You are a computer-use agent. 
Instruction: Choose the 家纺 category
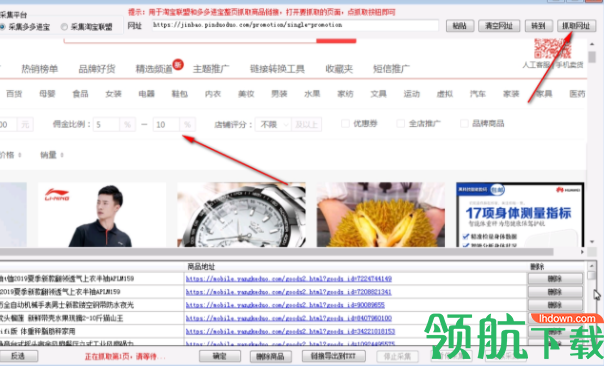[x=346, y=94]
